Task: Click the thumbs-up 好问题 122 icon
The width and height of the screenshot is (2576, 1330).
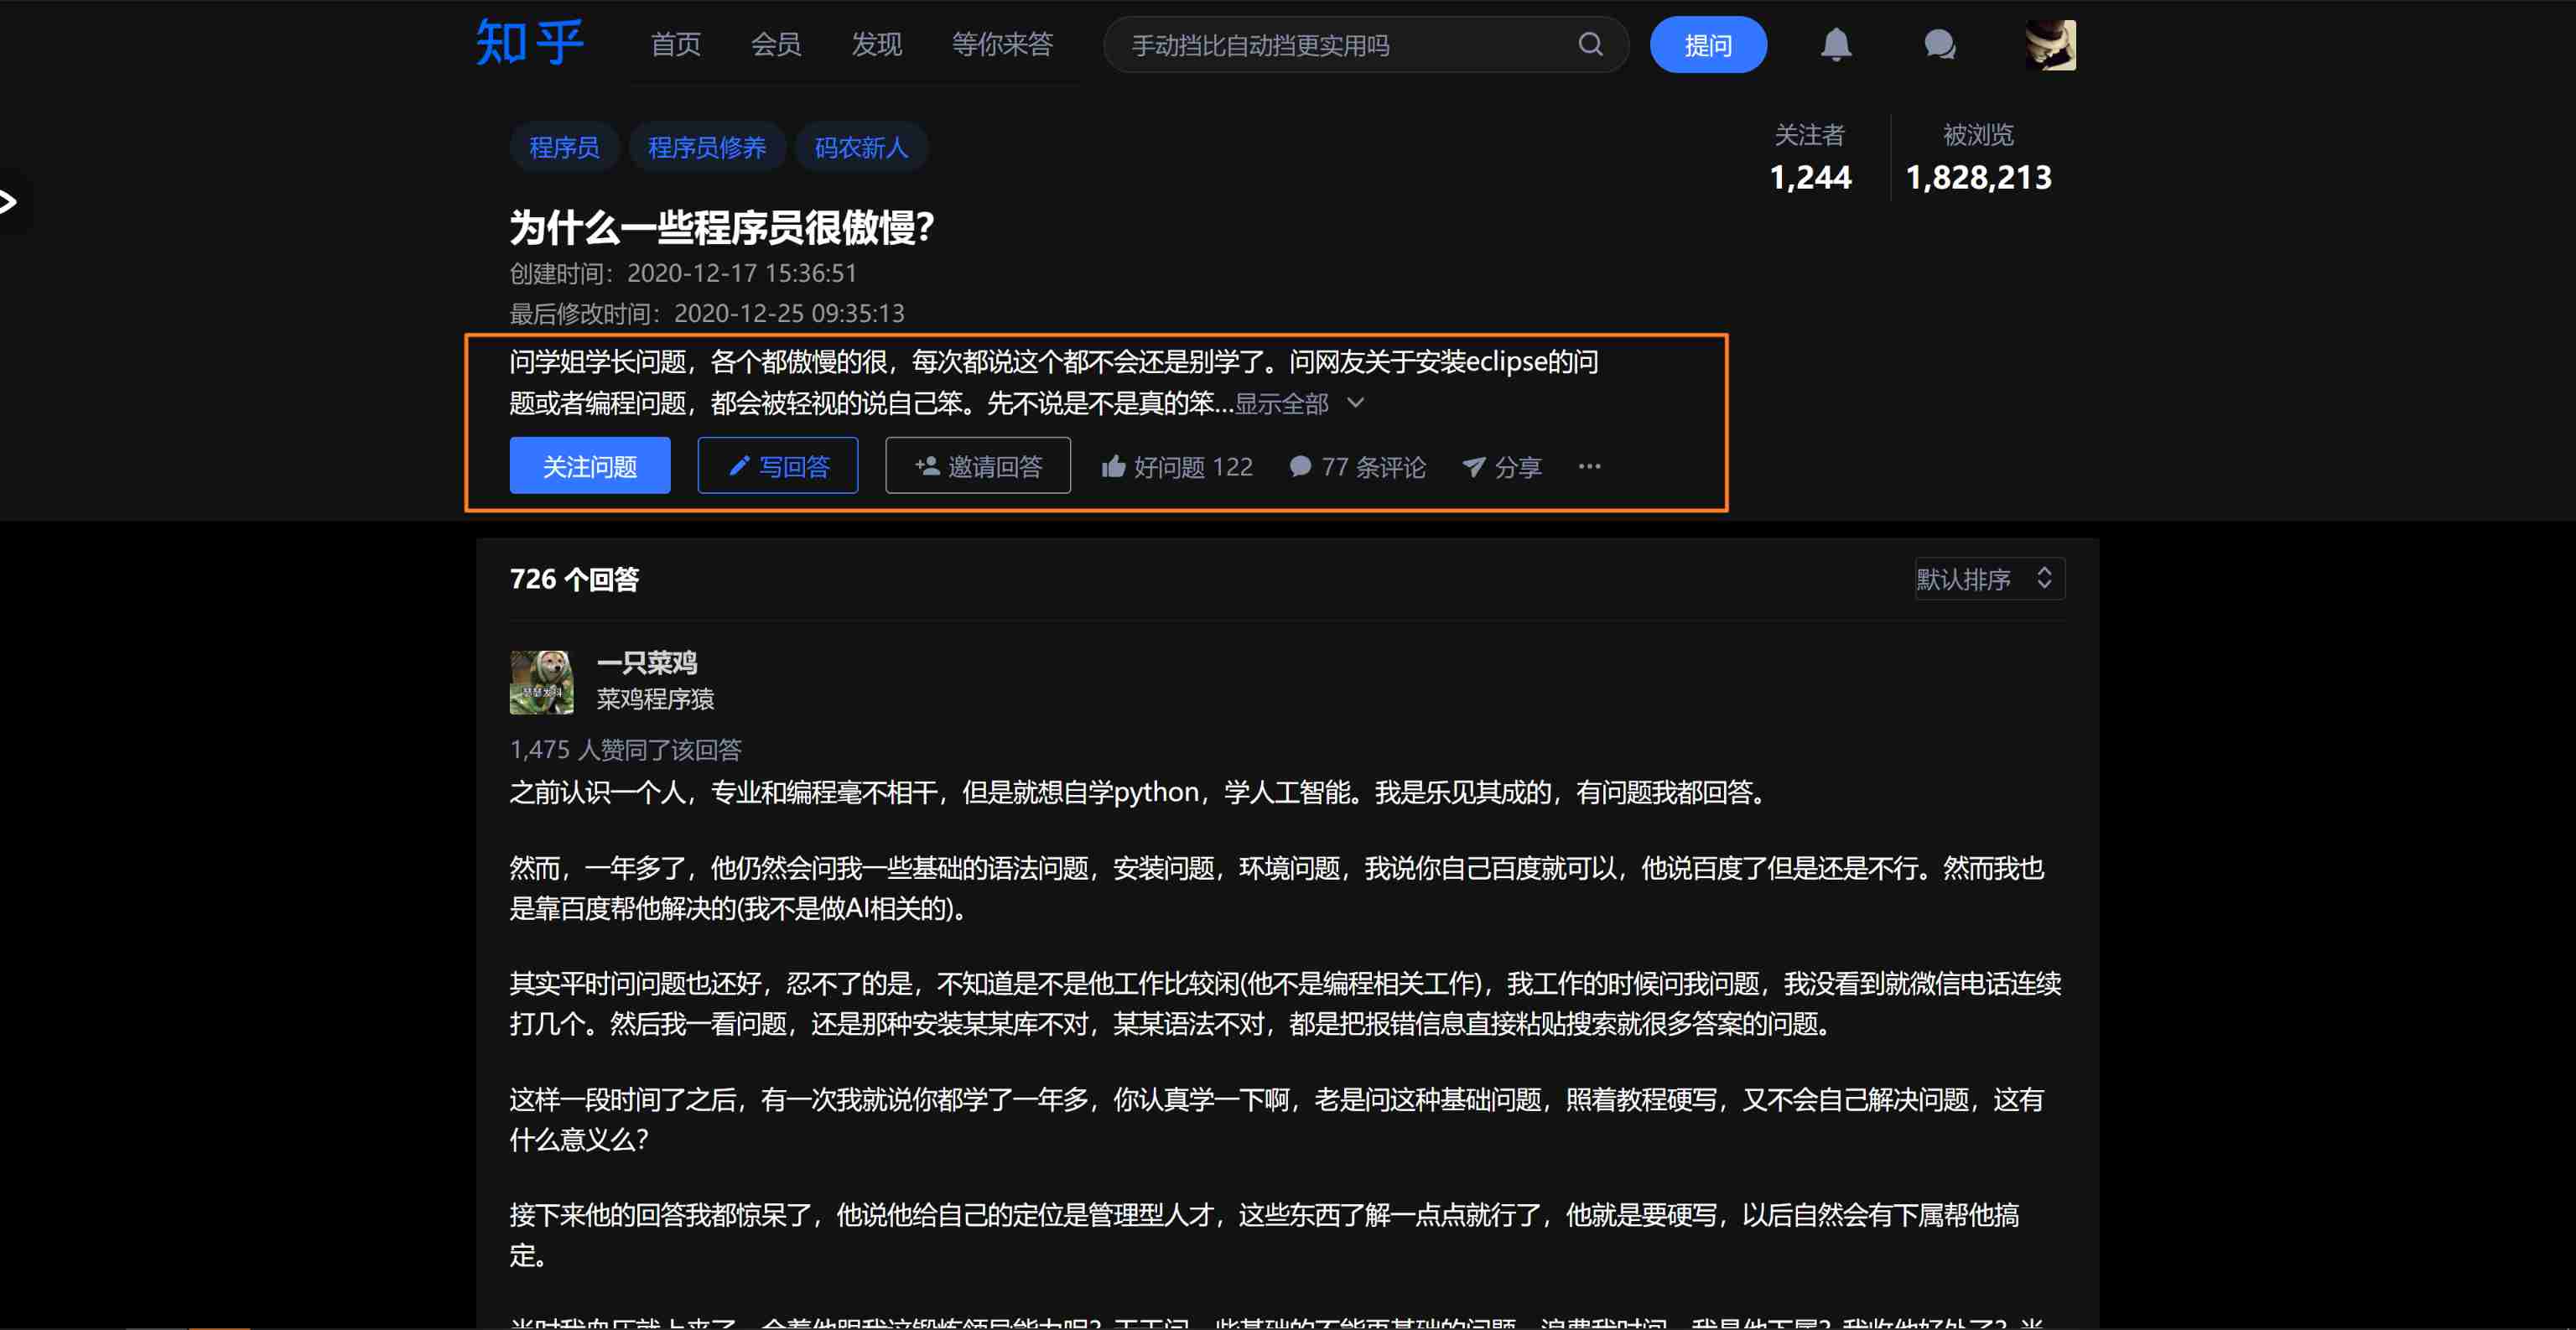Action: click(1113, 467)
